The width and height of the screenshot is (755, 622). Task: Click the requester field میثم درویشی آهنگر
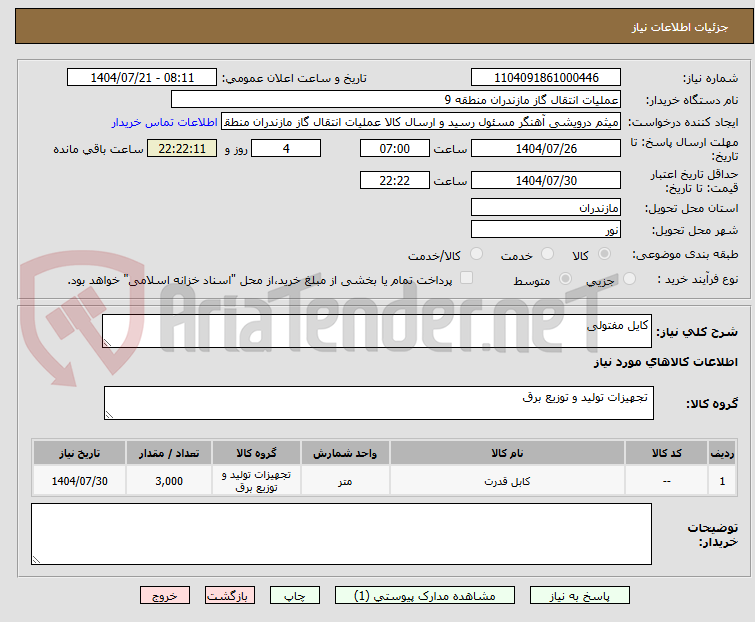click(420, 122)
